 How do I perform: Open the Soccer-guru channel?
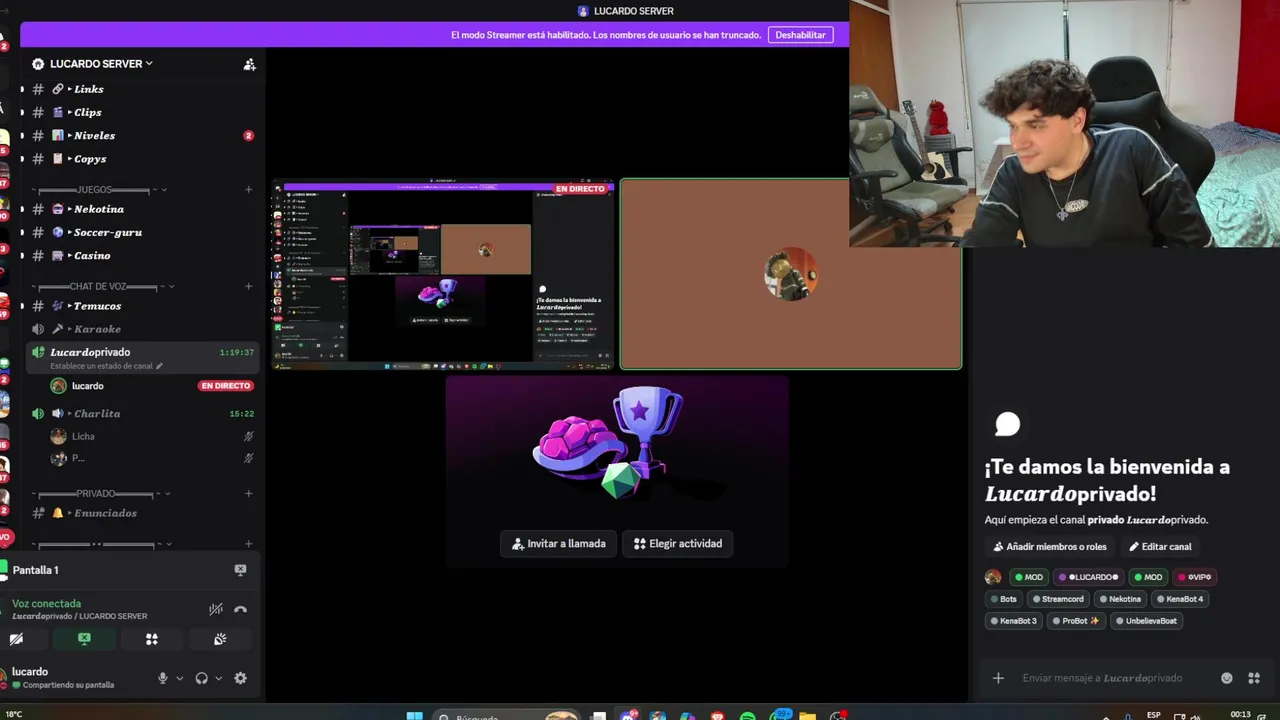click(143, 232)
